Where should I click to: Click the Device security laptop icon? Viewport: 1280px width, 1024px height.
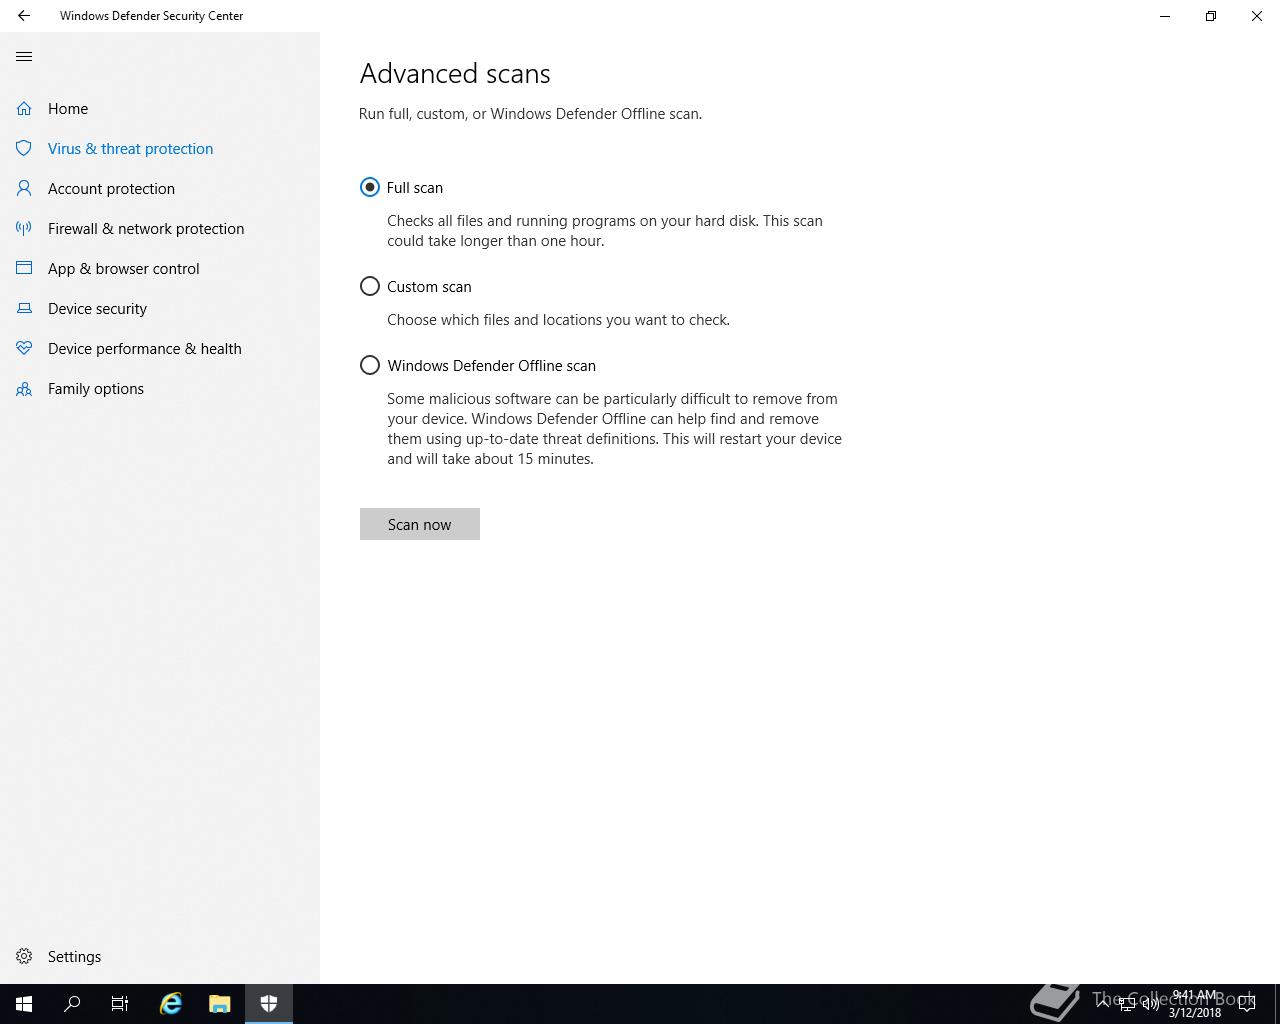click(x=24, y=308)
